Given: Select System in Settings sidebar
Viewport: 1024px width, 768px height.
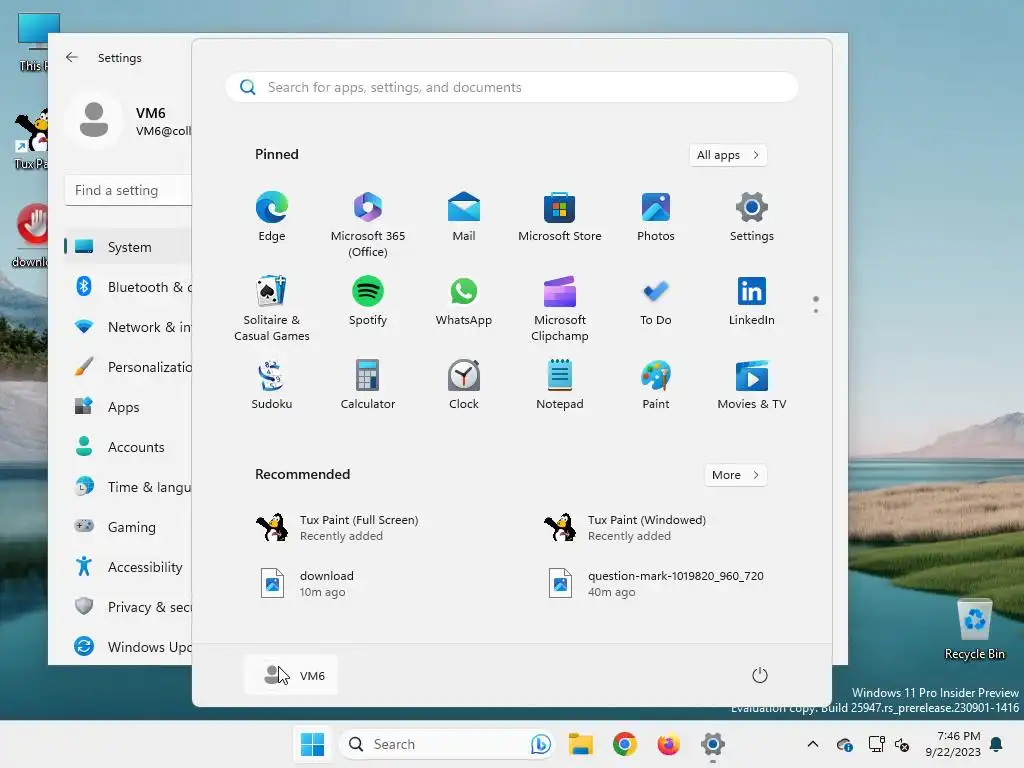Looking at the screenshot, I should 128,247.
